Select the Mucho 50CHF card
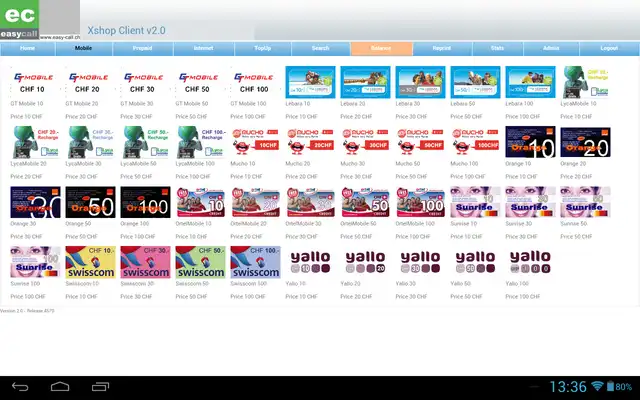The image size is (640, 400). (x=420, y=142)
